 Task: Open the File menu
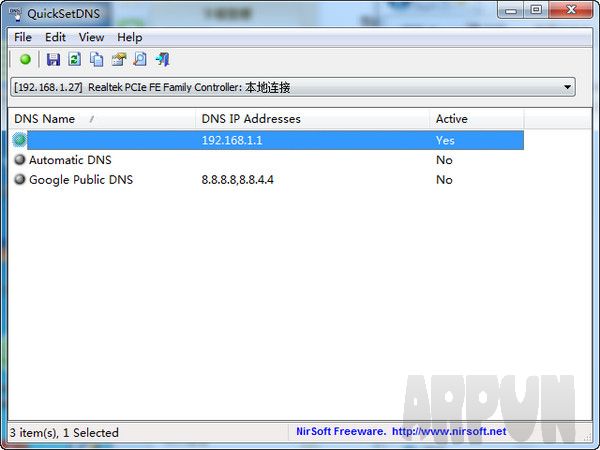coord(23,38)
